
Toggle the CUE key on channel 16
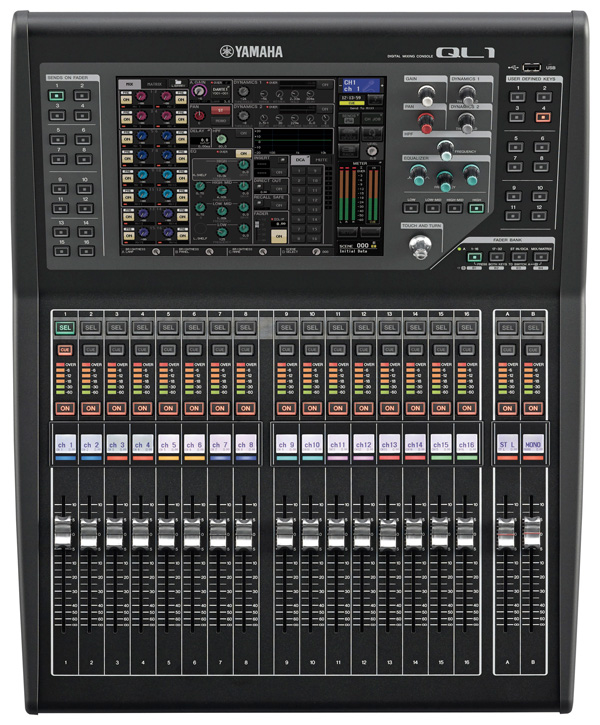[x=467, y=350]
